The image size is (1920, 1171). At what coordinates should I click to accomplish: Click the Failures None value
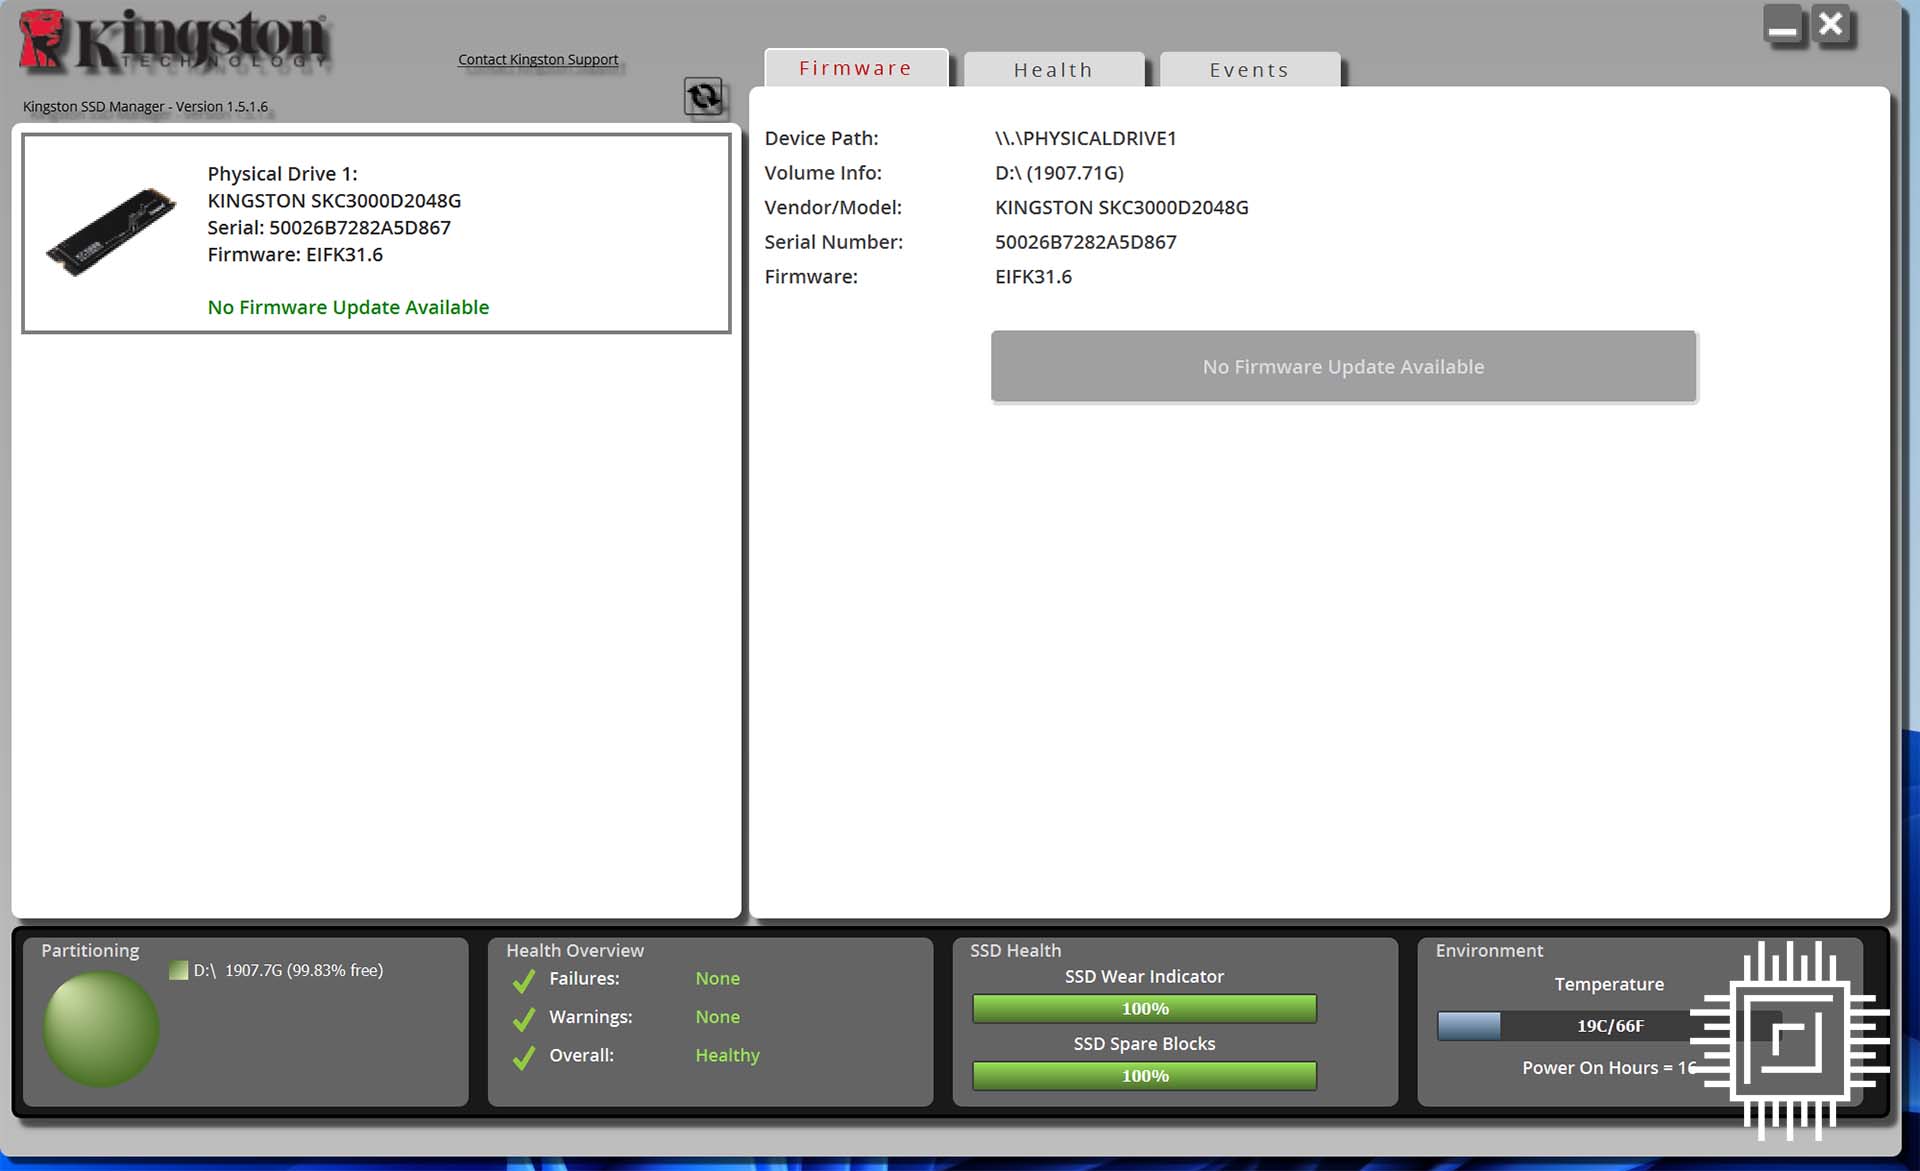(x=717, y=978)
